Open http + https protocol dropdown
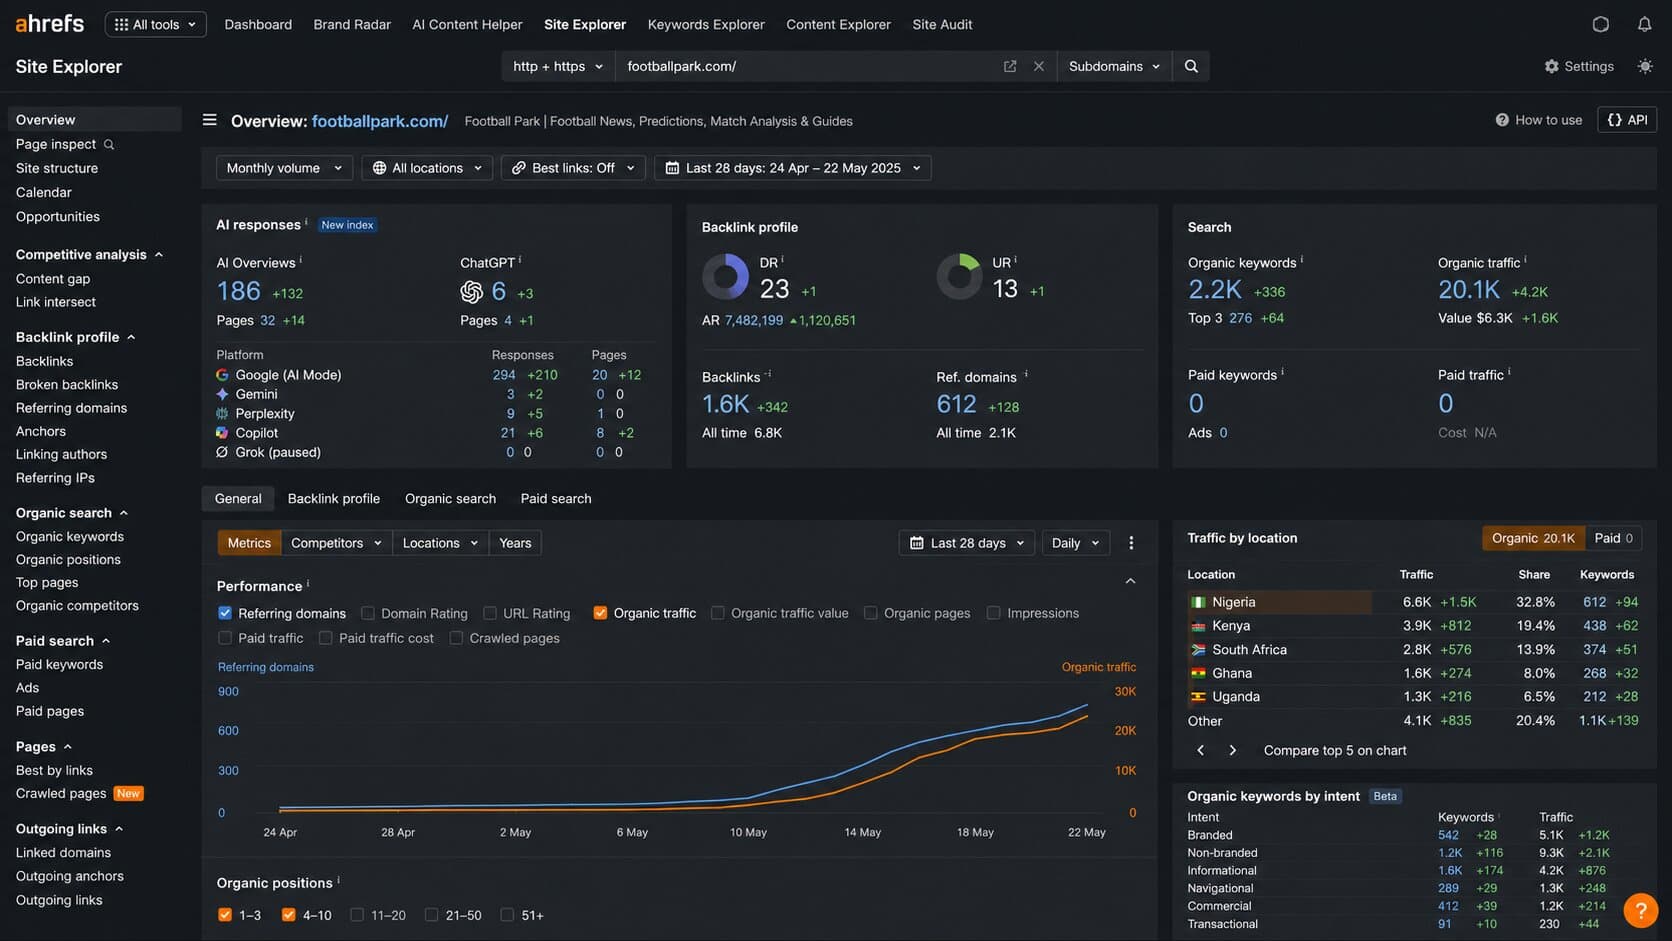 point(558,66)
